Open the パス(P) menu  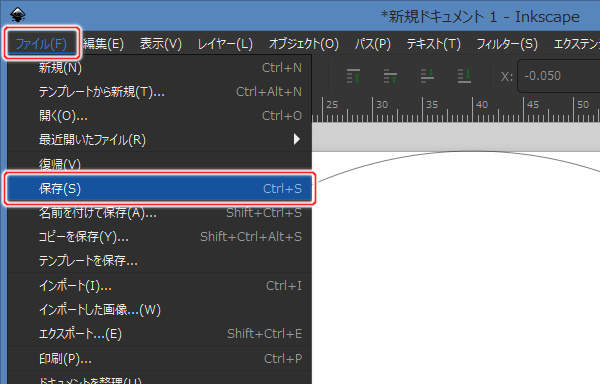point(372,43)
